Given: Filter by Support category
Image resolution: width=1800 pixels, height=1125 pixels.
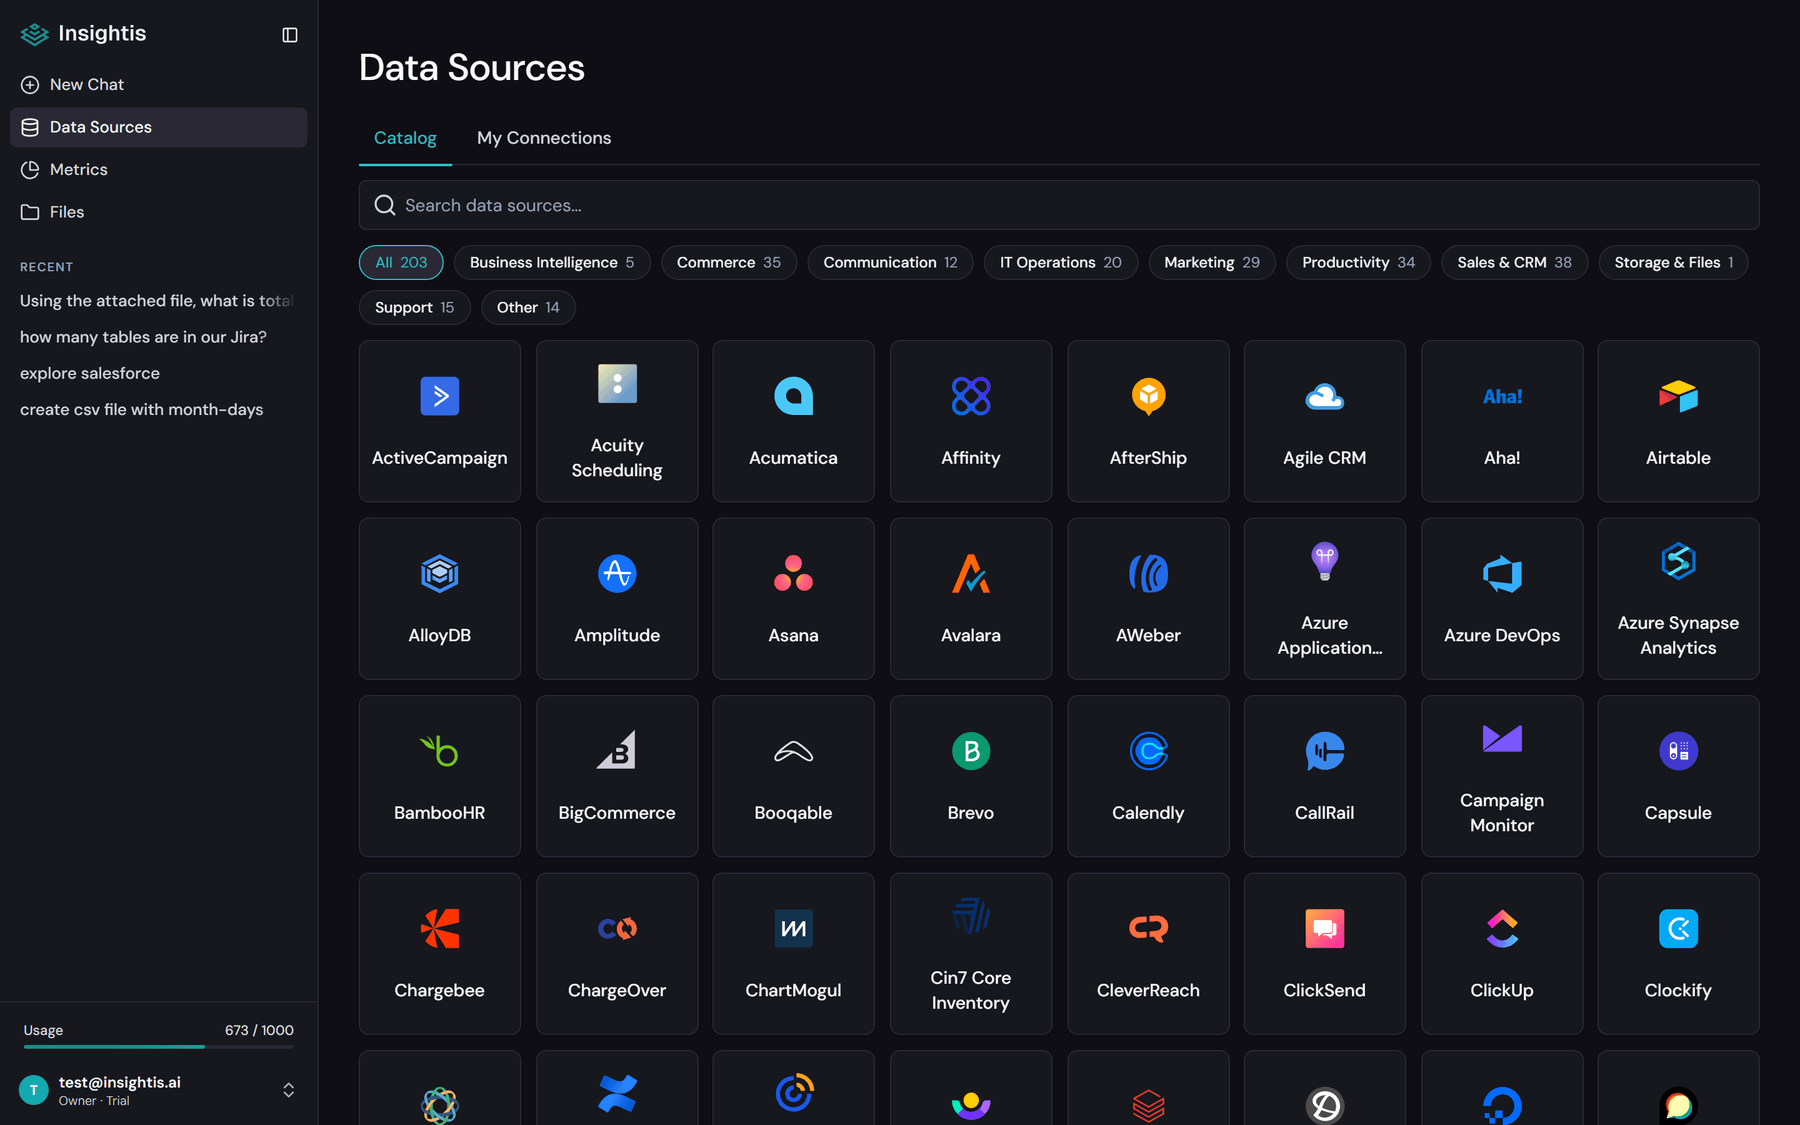Looking at the screenshot, I should (415, 307).
